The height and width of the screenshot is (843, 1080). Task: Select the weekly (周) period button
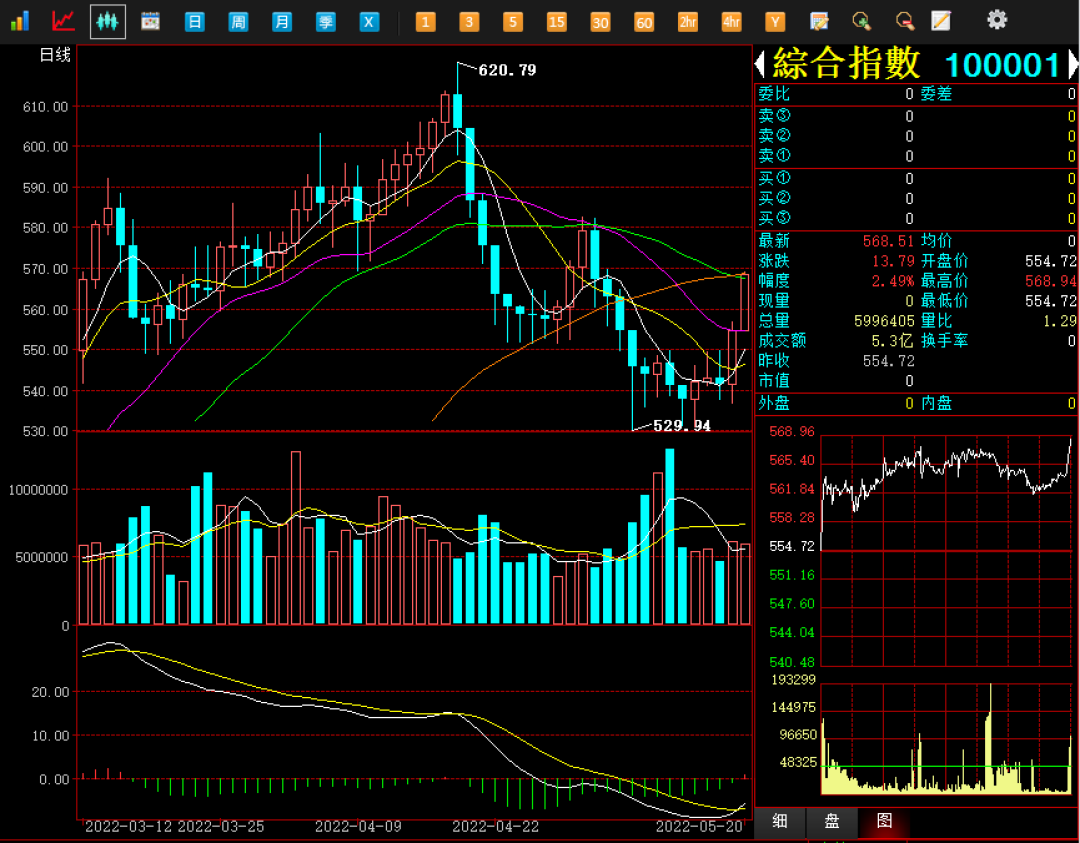pyautogui.click(x=238, y=22)
